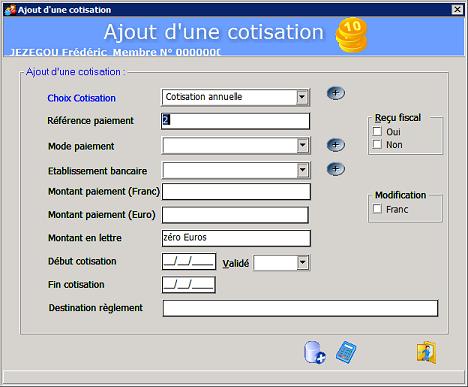Click the plus icon next to Etablissement bancaire
This screenshot has width=468, height=387.
(335, 169)
